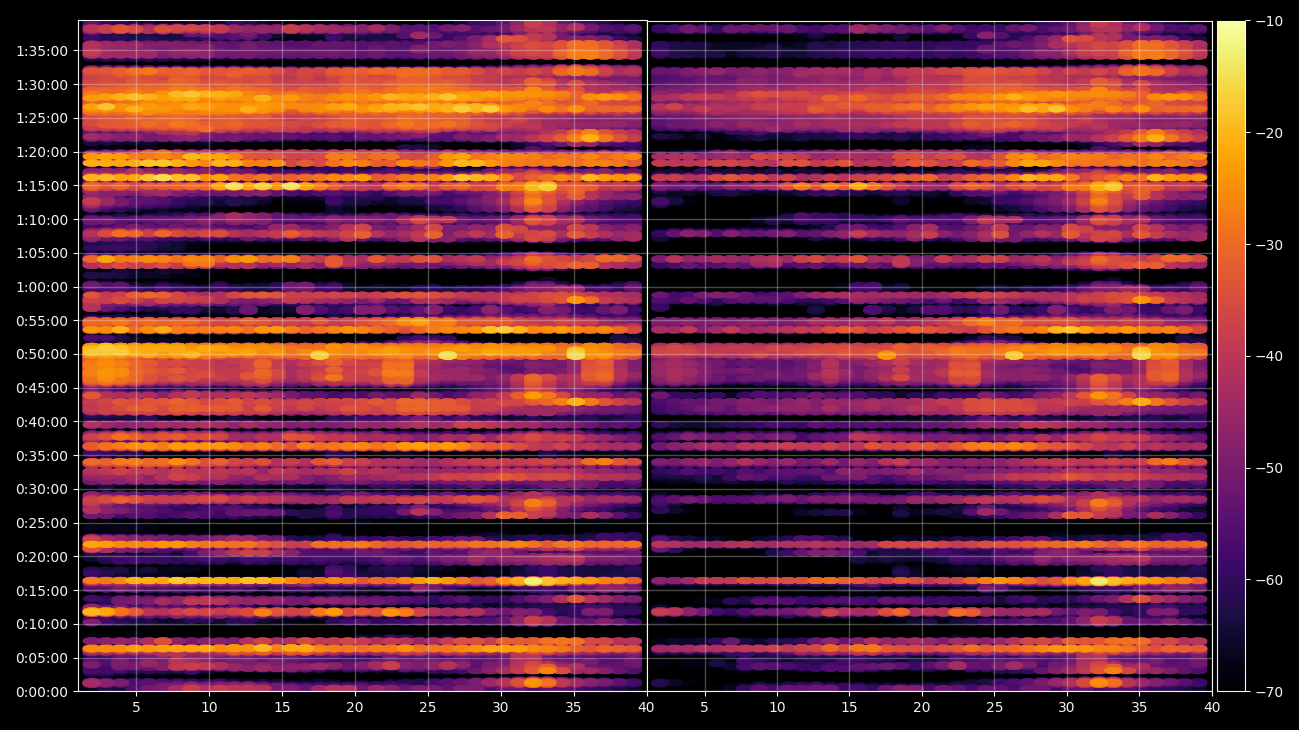Pick the 1:10:00 y-axis time label
The width and height of the screenshot is (1299, 730).
(42, 220)
